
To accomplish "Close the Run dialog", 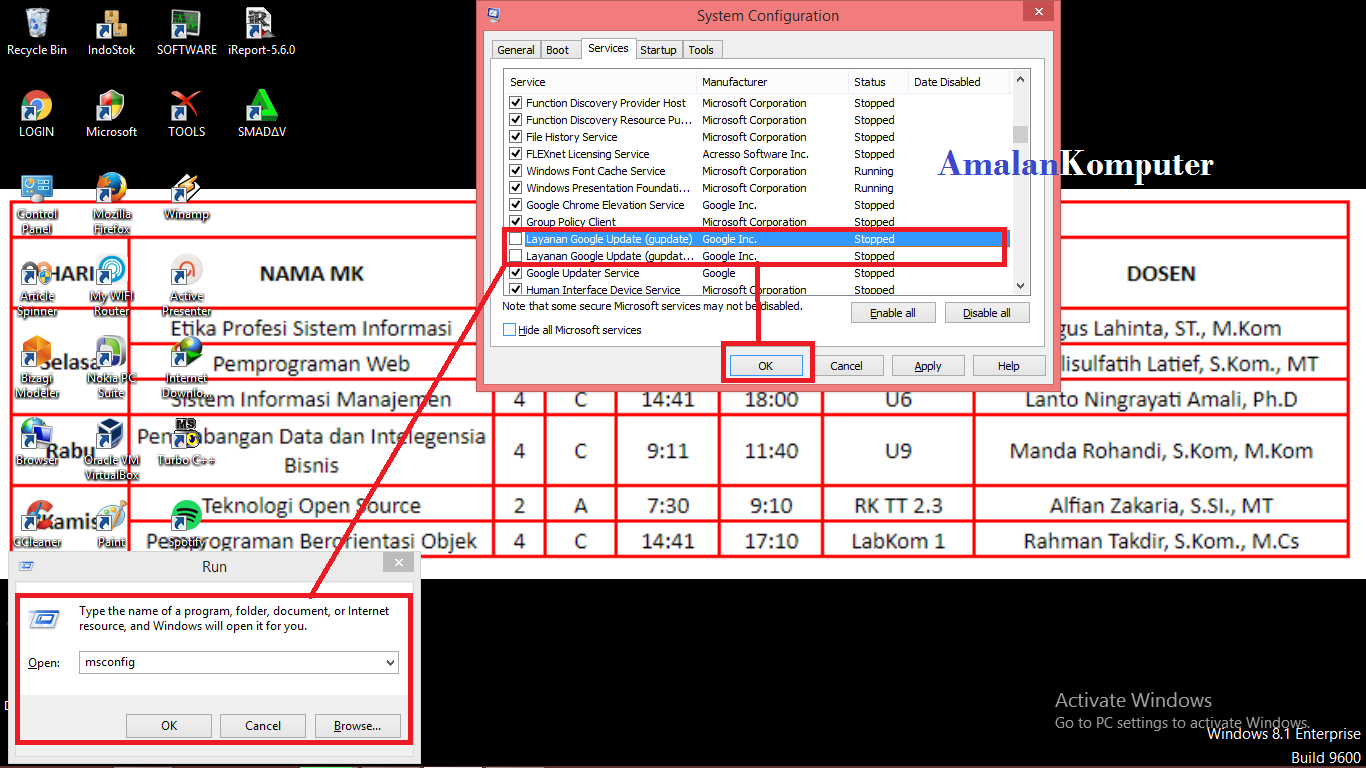I will pyautogui.click(x=398, y=564).
